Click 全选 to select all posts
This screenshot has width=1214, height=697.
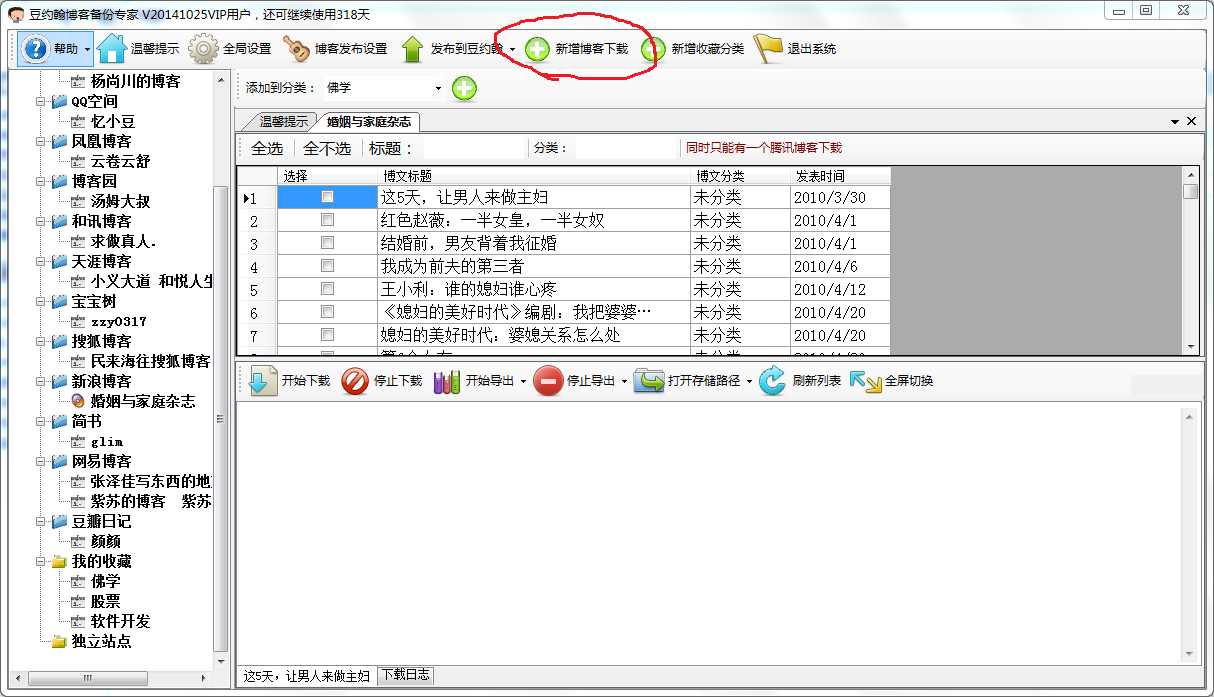click(266, 148)
